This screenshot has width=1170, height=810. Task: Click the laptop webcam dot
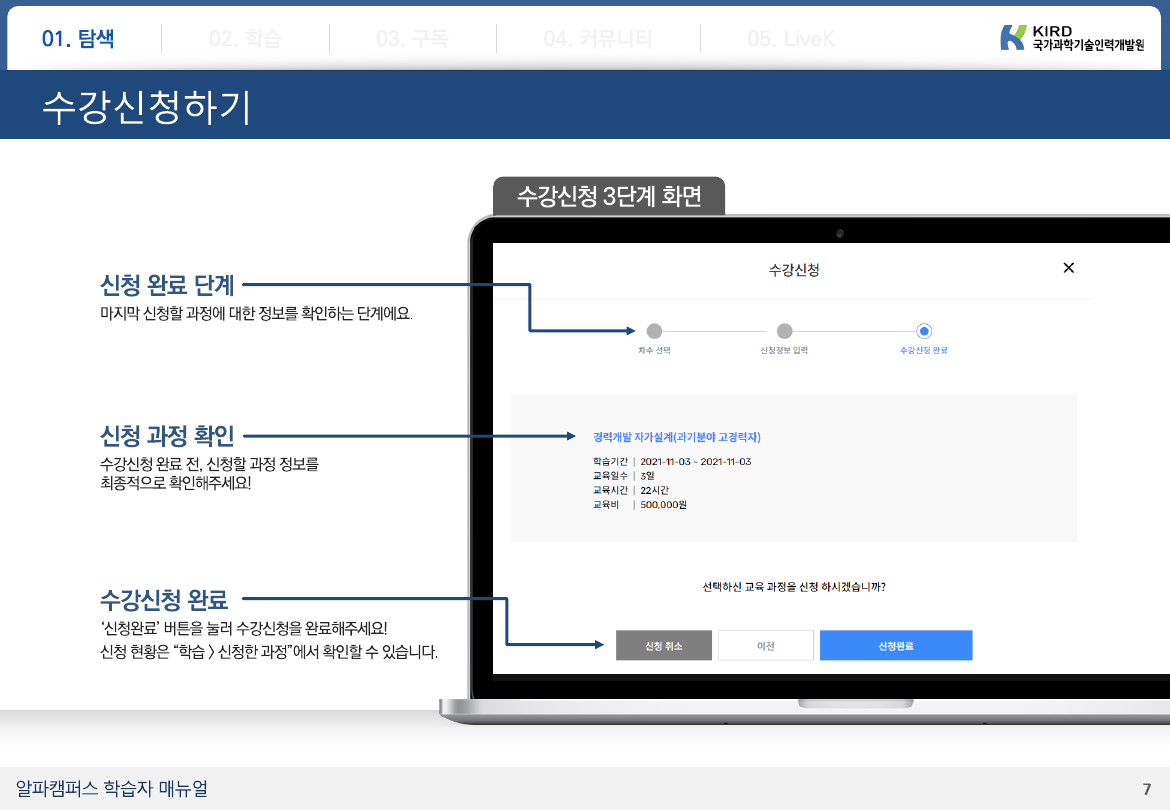[x=840, y=233]
